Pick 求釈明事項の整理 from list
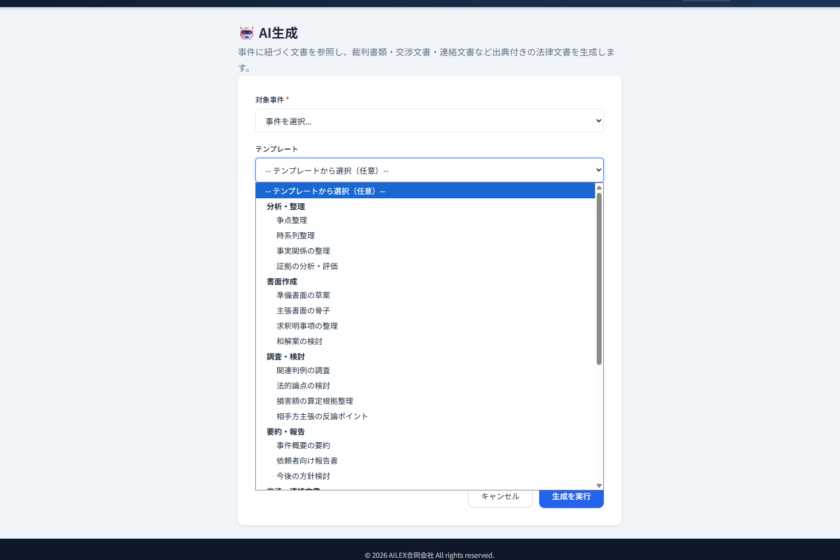The height and width of the screenshot is (560, 840). pos(307,326)
